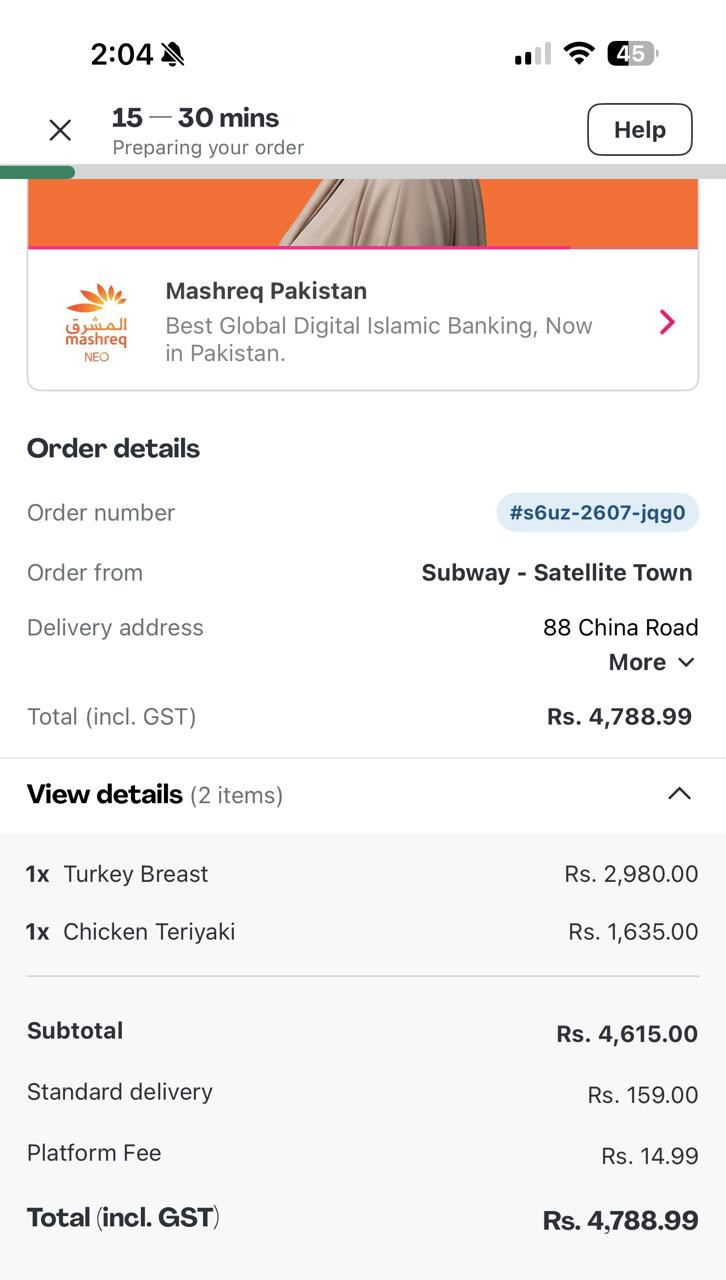This screenshot has width=726, height=1280.
Task: Tap the status bar clock
Action: [121, 54]
